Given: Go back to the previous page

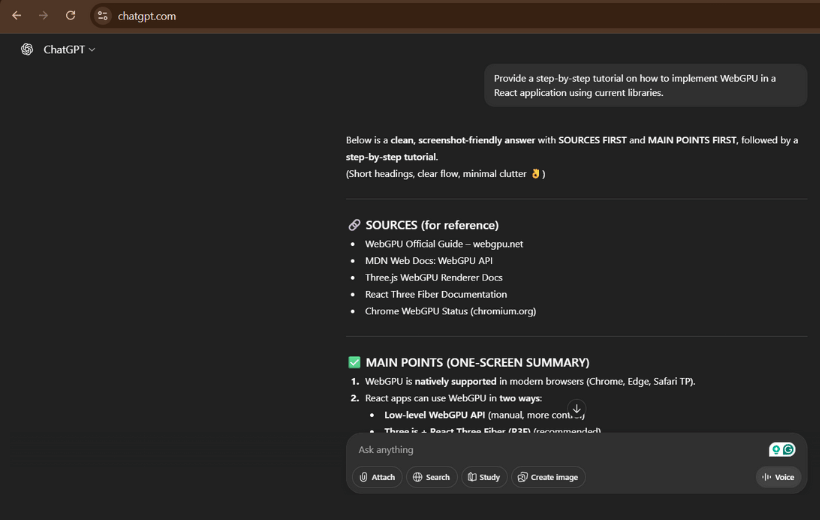Looking at the screenshot, I should point(16,15).
